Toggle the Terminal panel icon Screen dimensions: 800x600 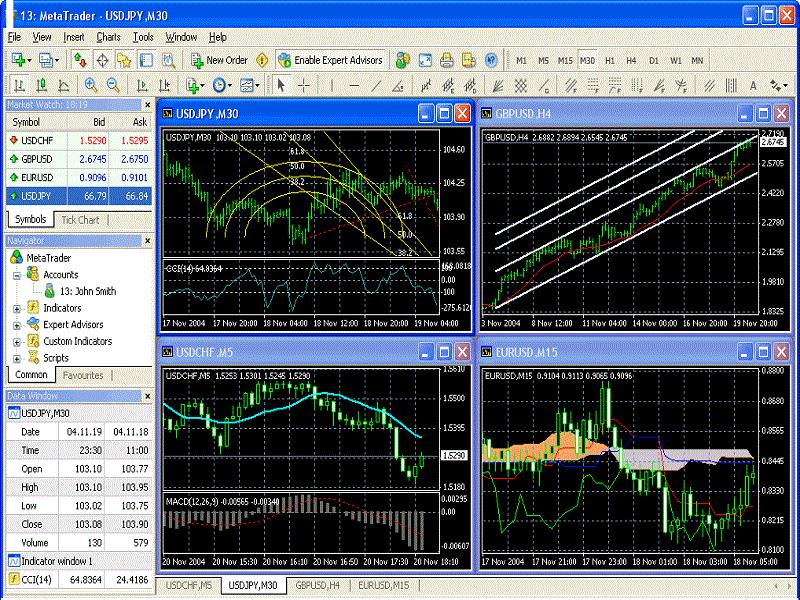(146, 60)
